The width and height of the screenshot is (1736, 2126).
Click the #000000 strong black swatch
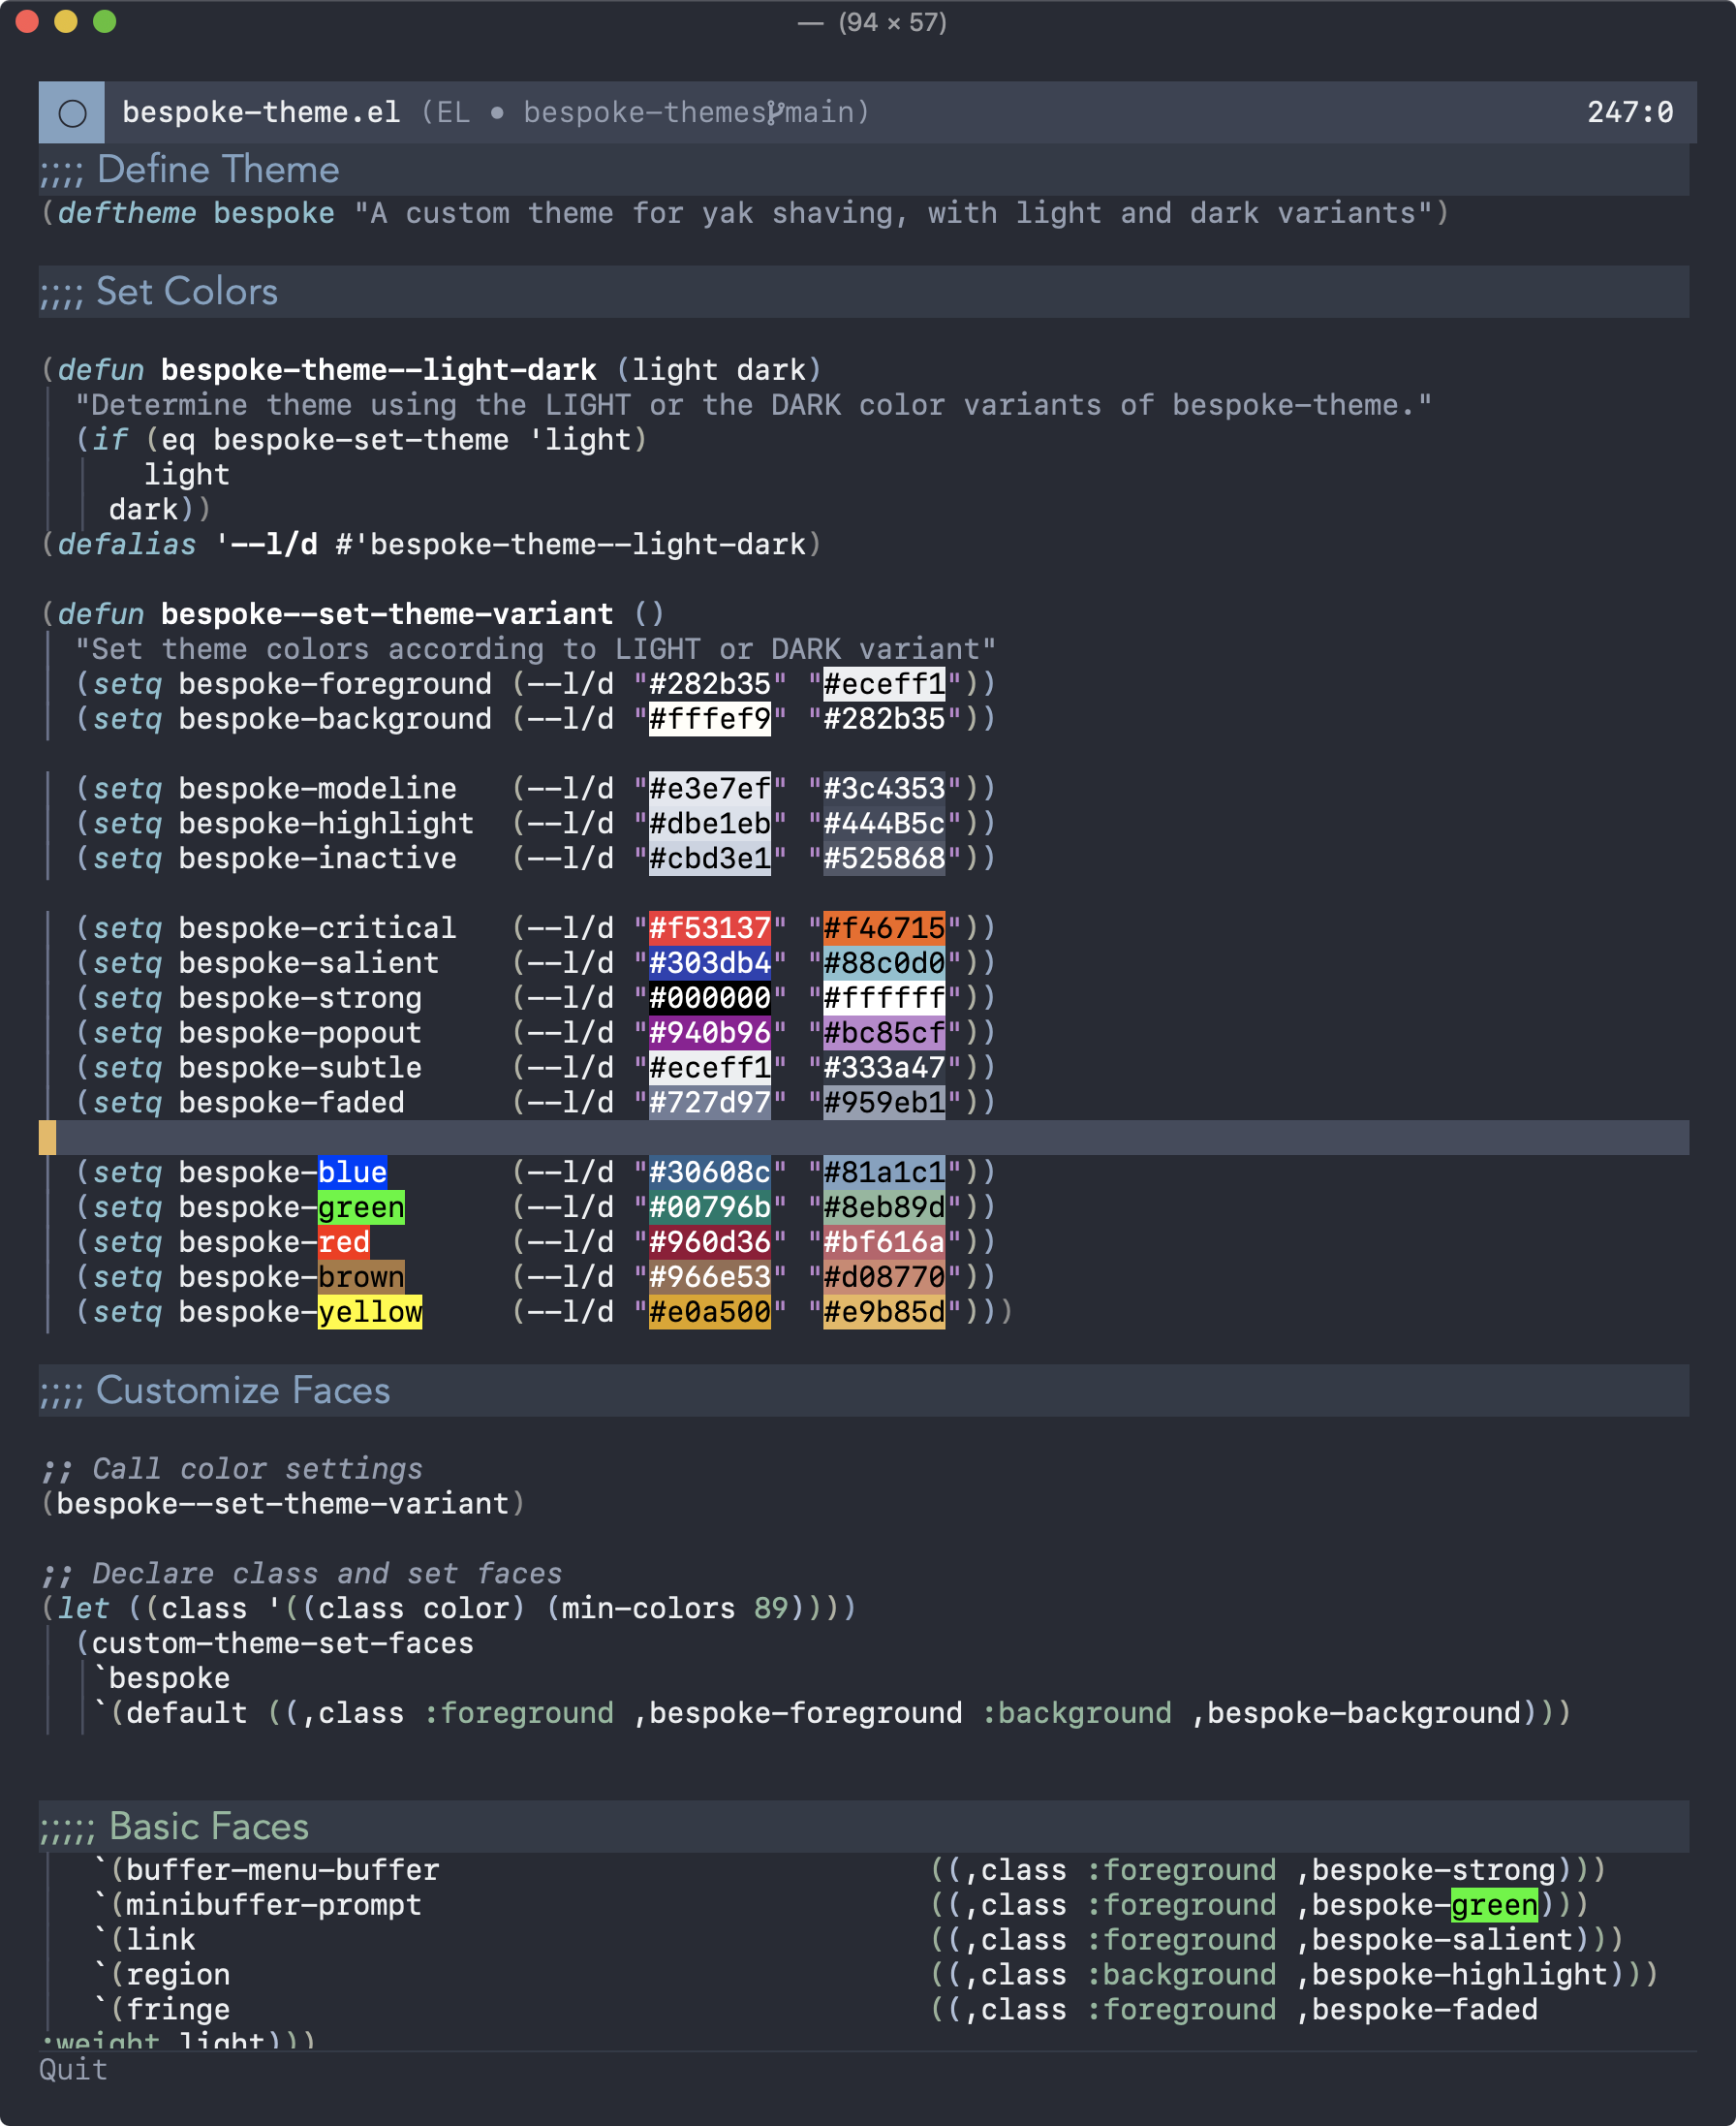[x=710, y=998]
